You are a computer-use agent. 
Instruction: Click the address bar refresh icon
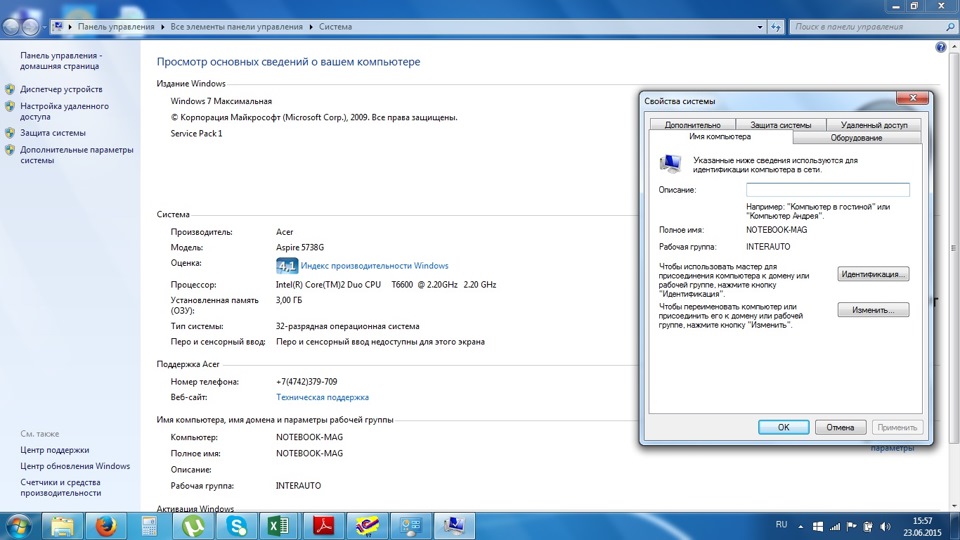pos(776,27)
